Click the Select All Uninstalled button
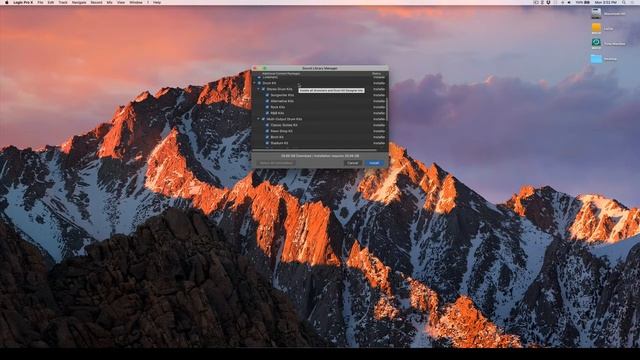The image size is (640, 360). coord(276,163)
